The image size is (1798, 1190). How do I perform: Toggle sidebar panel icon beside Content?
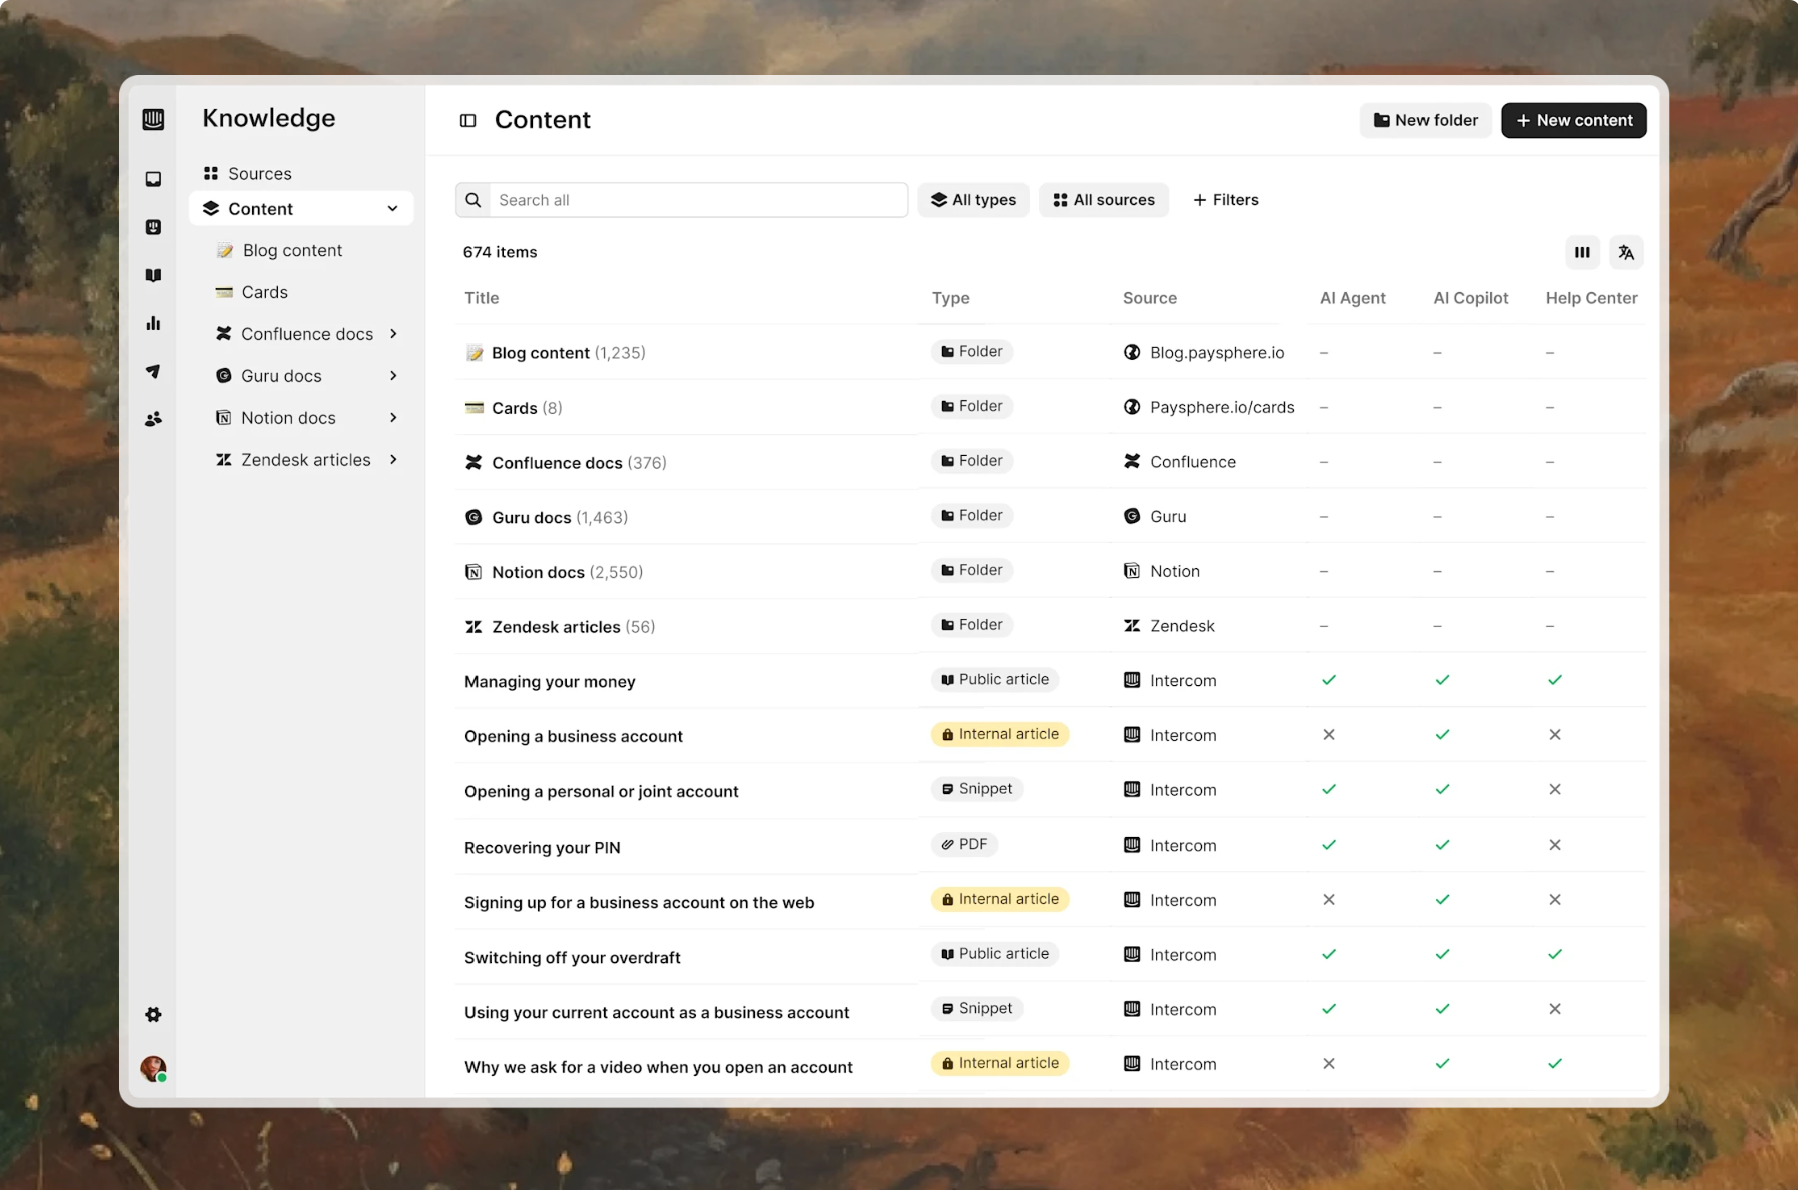click(468, 121)
